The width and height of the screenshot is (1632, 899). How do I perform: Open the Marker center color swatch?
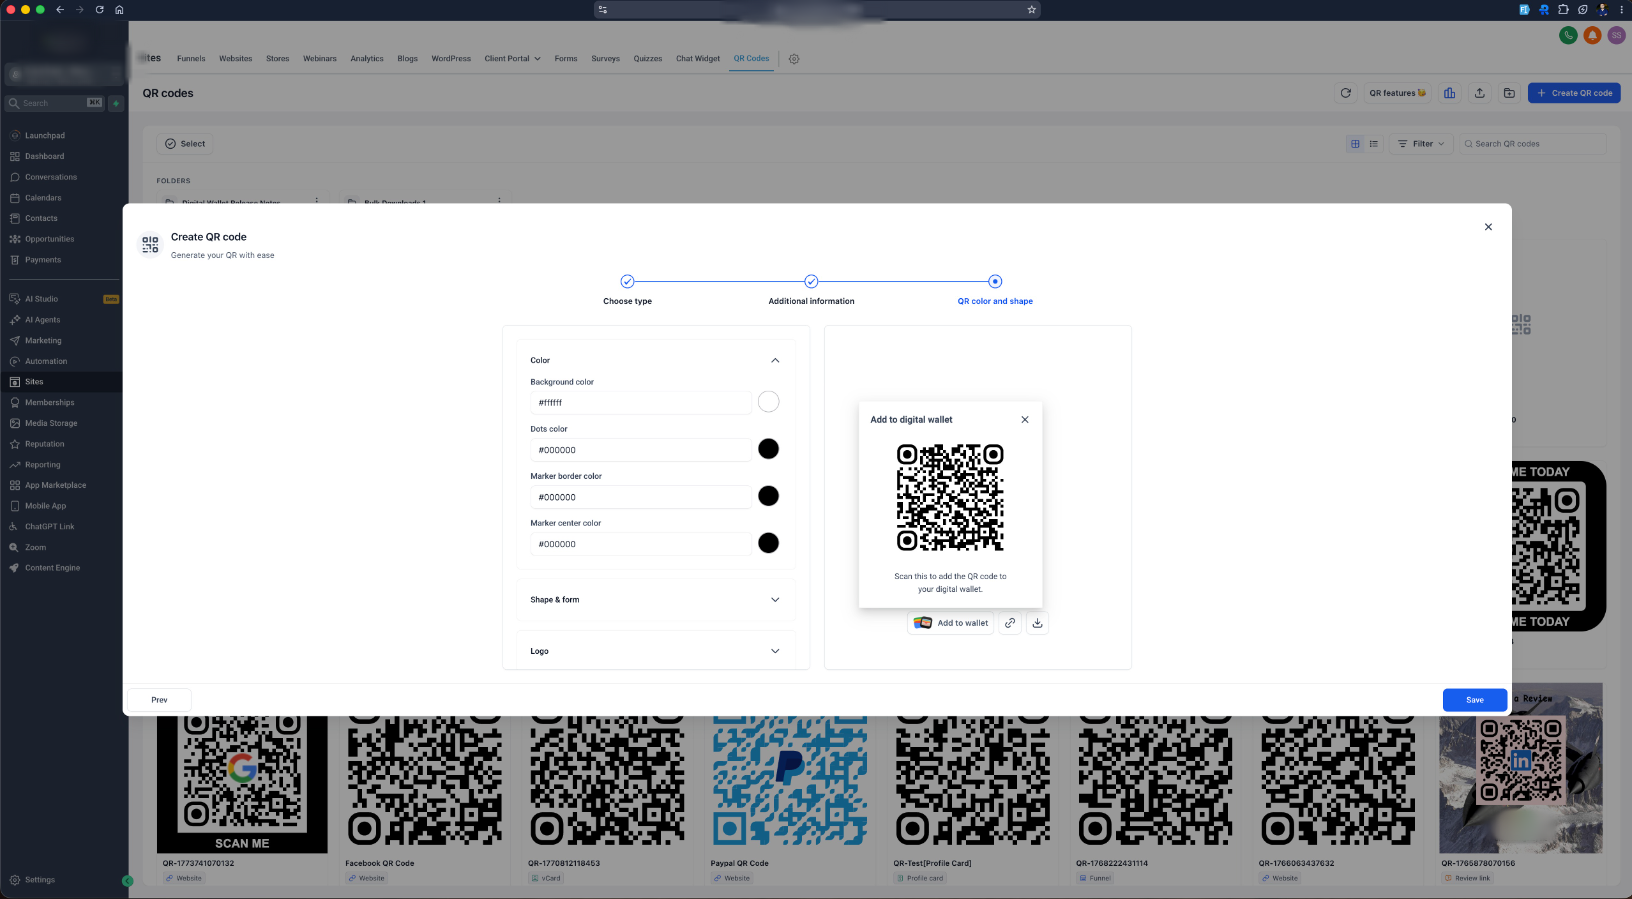click(x=768, y=543)
